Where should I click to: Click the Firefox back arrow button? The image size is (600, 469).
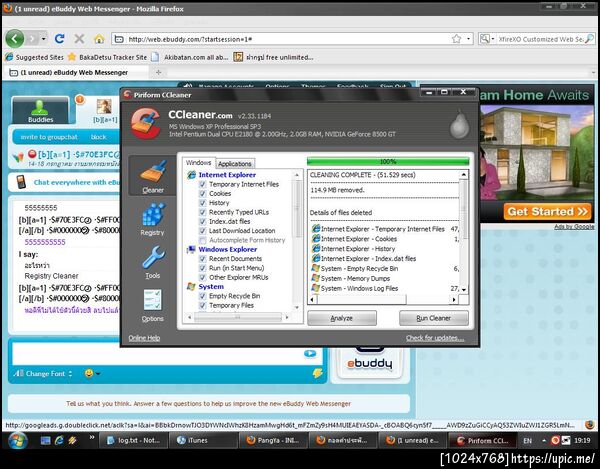pyautogui.click(x=15, y=39)
